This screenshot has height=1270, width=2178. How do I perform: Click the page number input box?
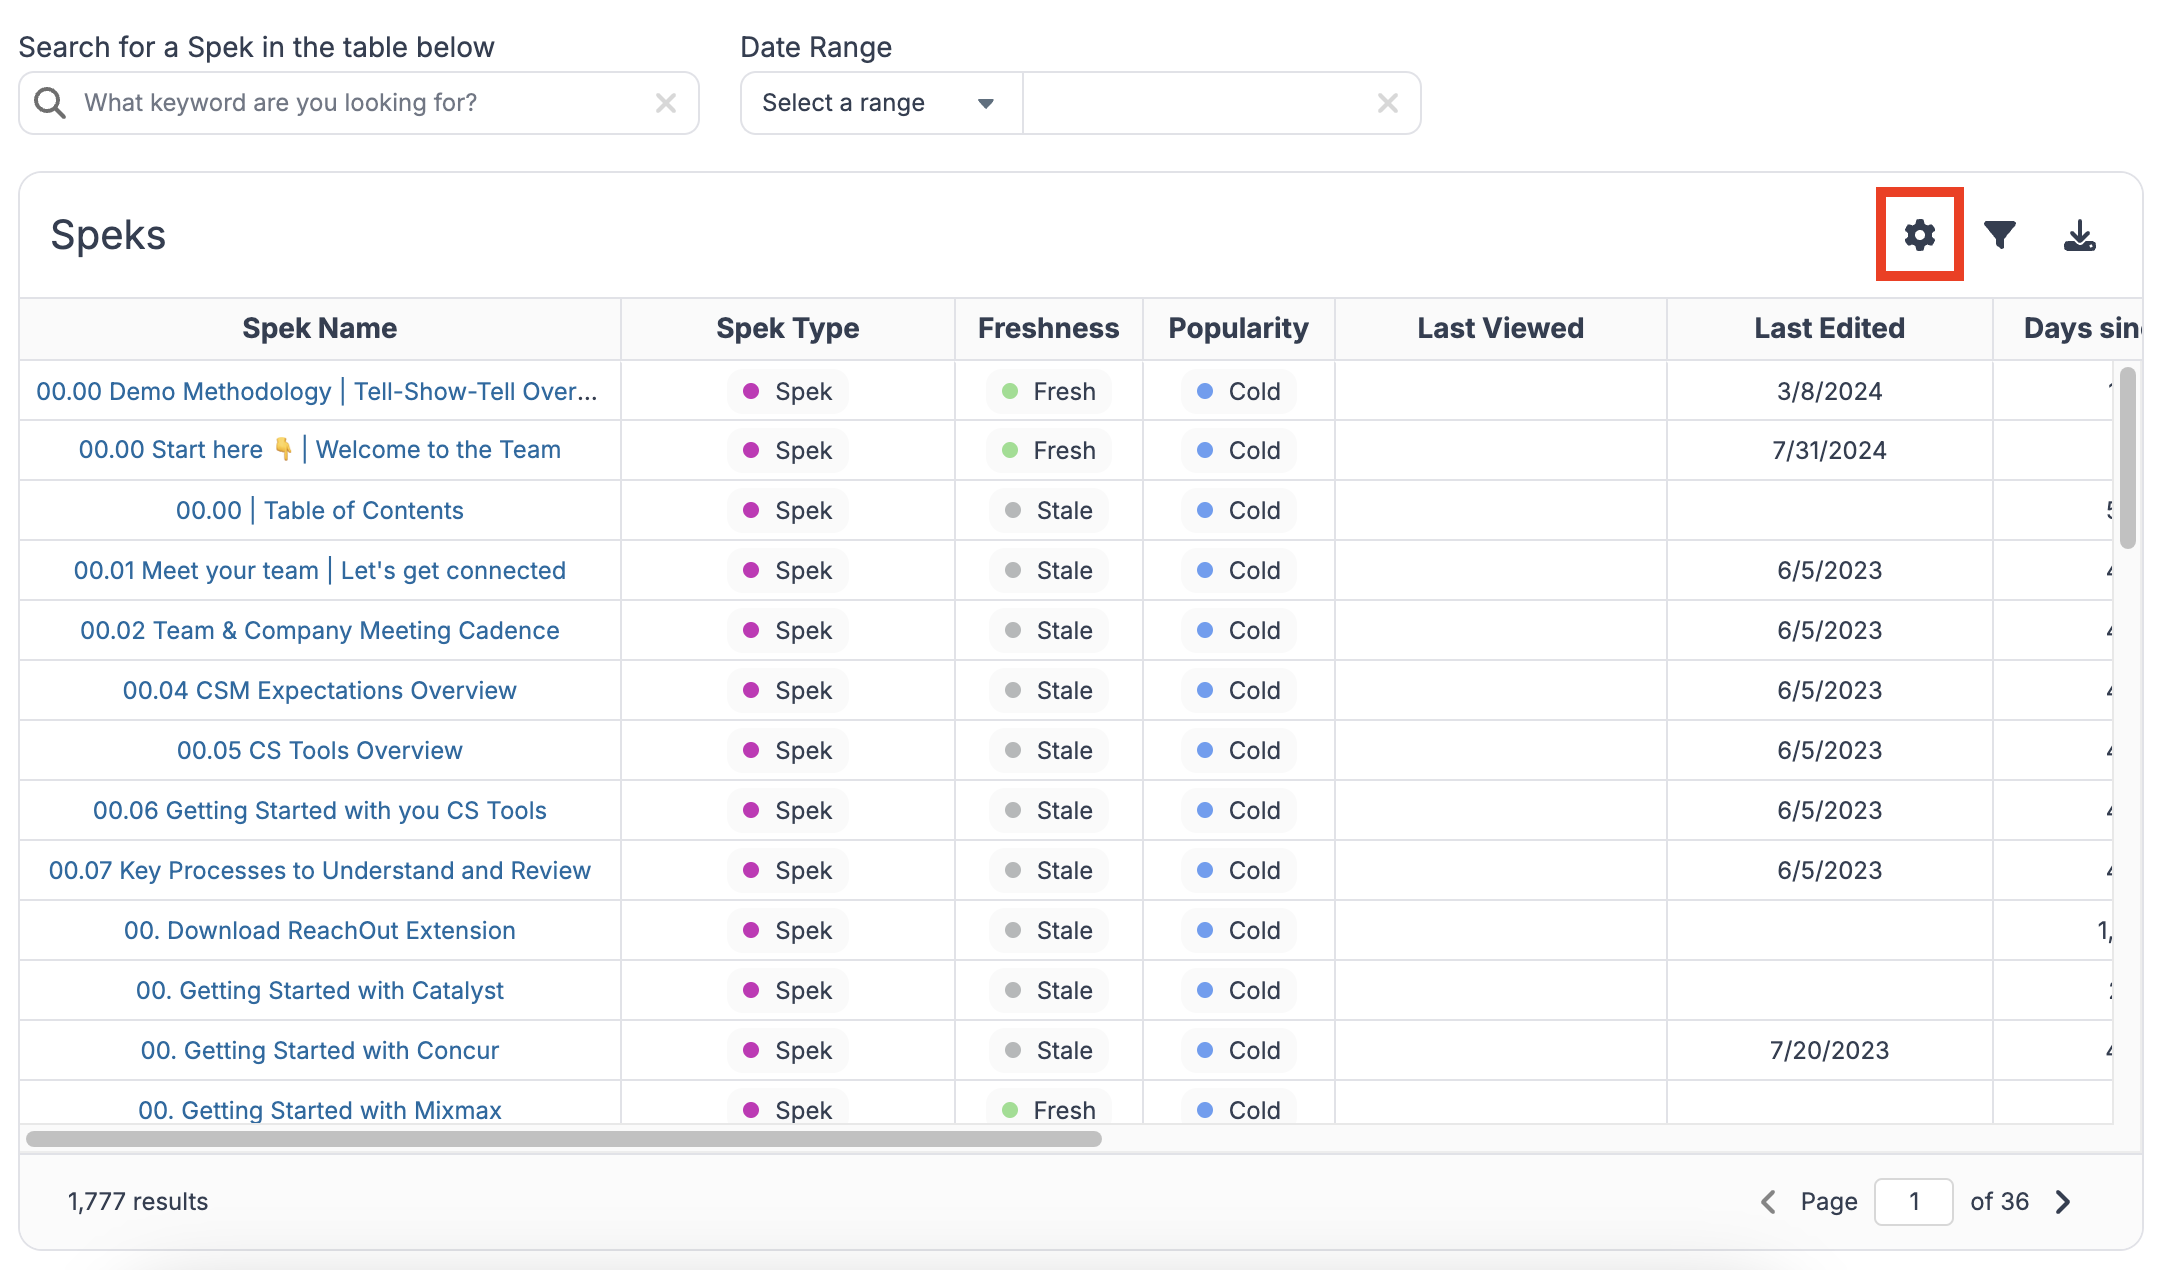click(1913, 1201)
